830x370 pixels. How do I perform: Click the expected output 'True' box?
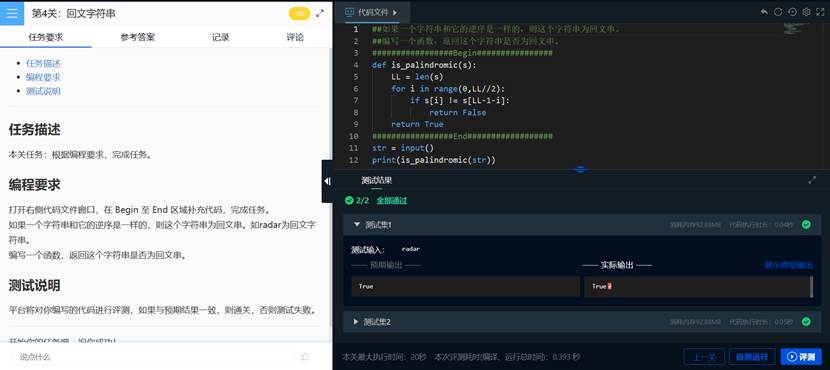(x=465, y=286)
